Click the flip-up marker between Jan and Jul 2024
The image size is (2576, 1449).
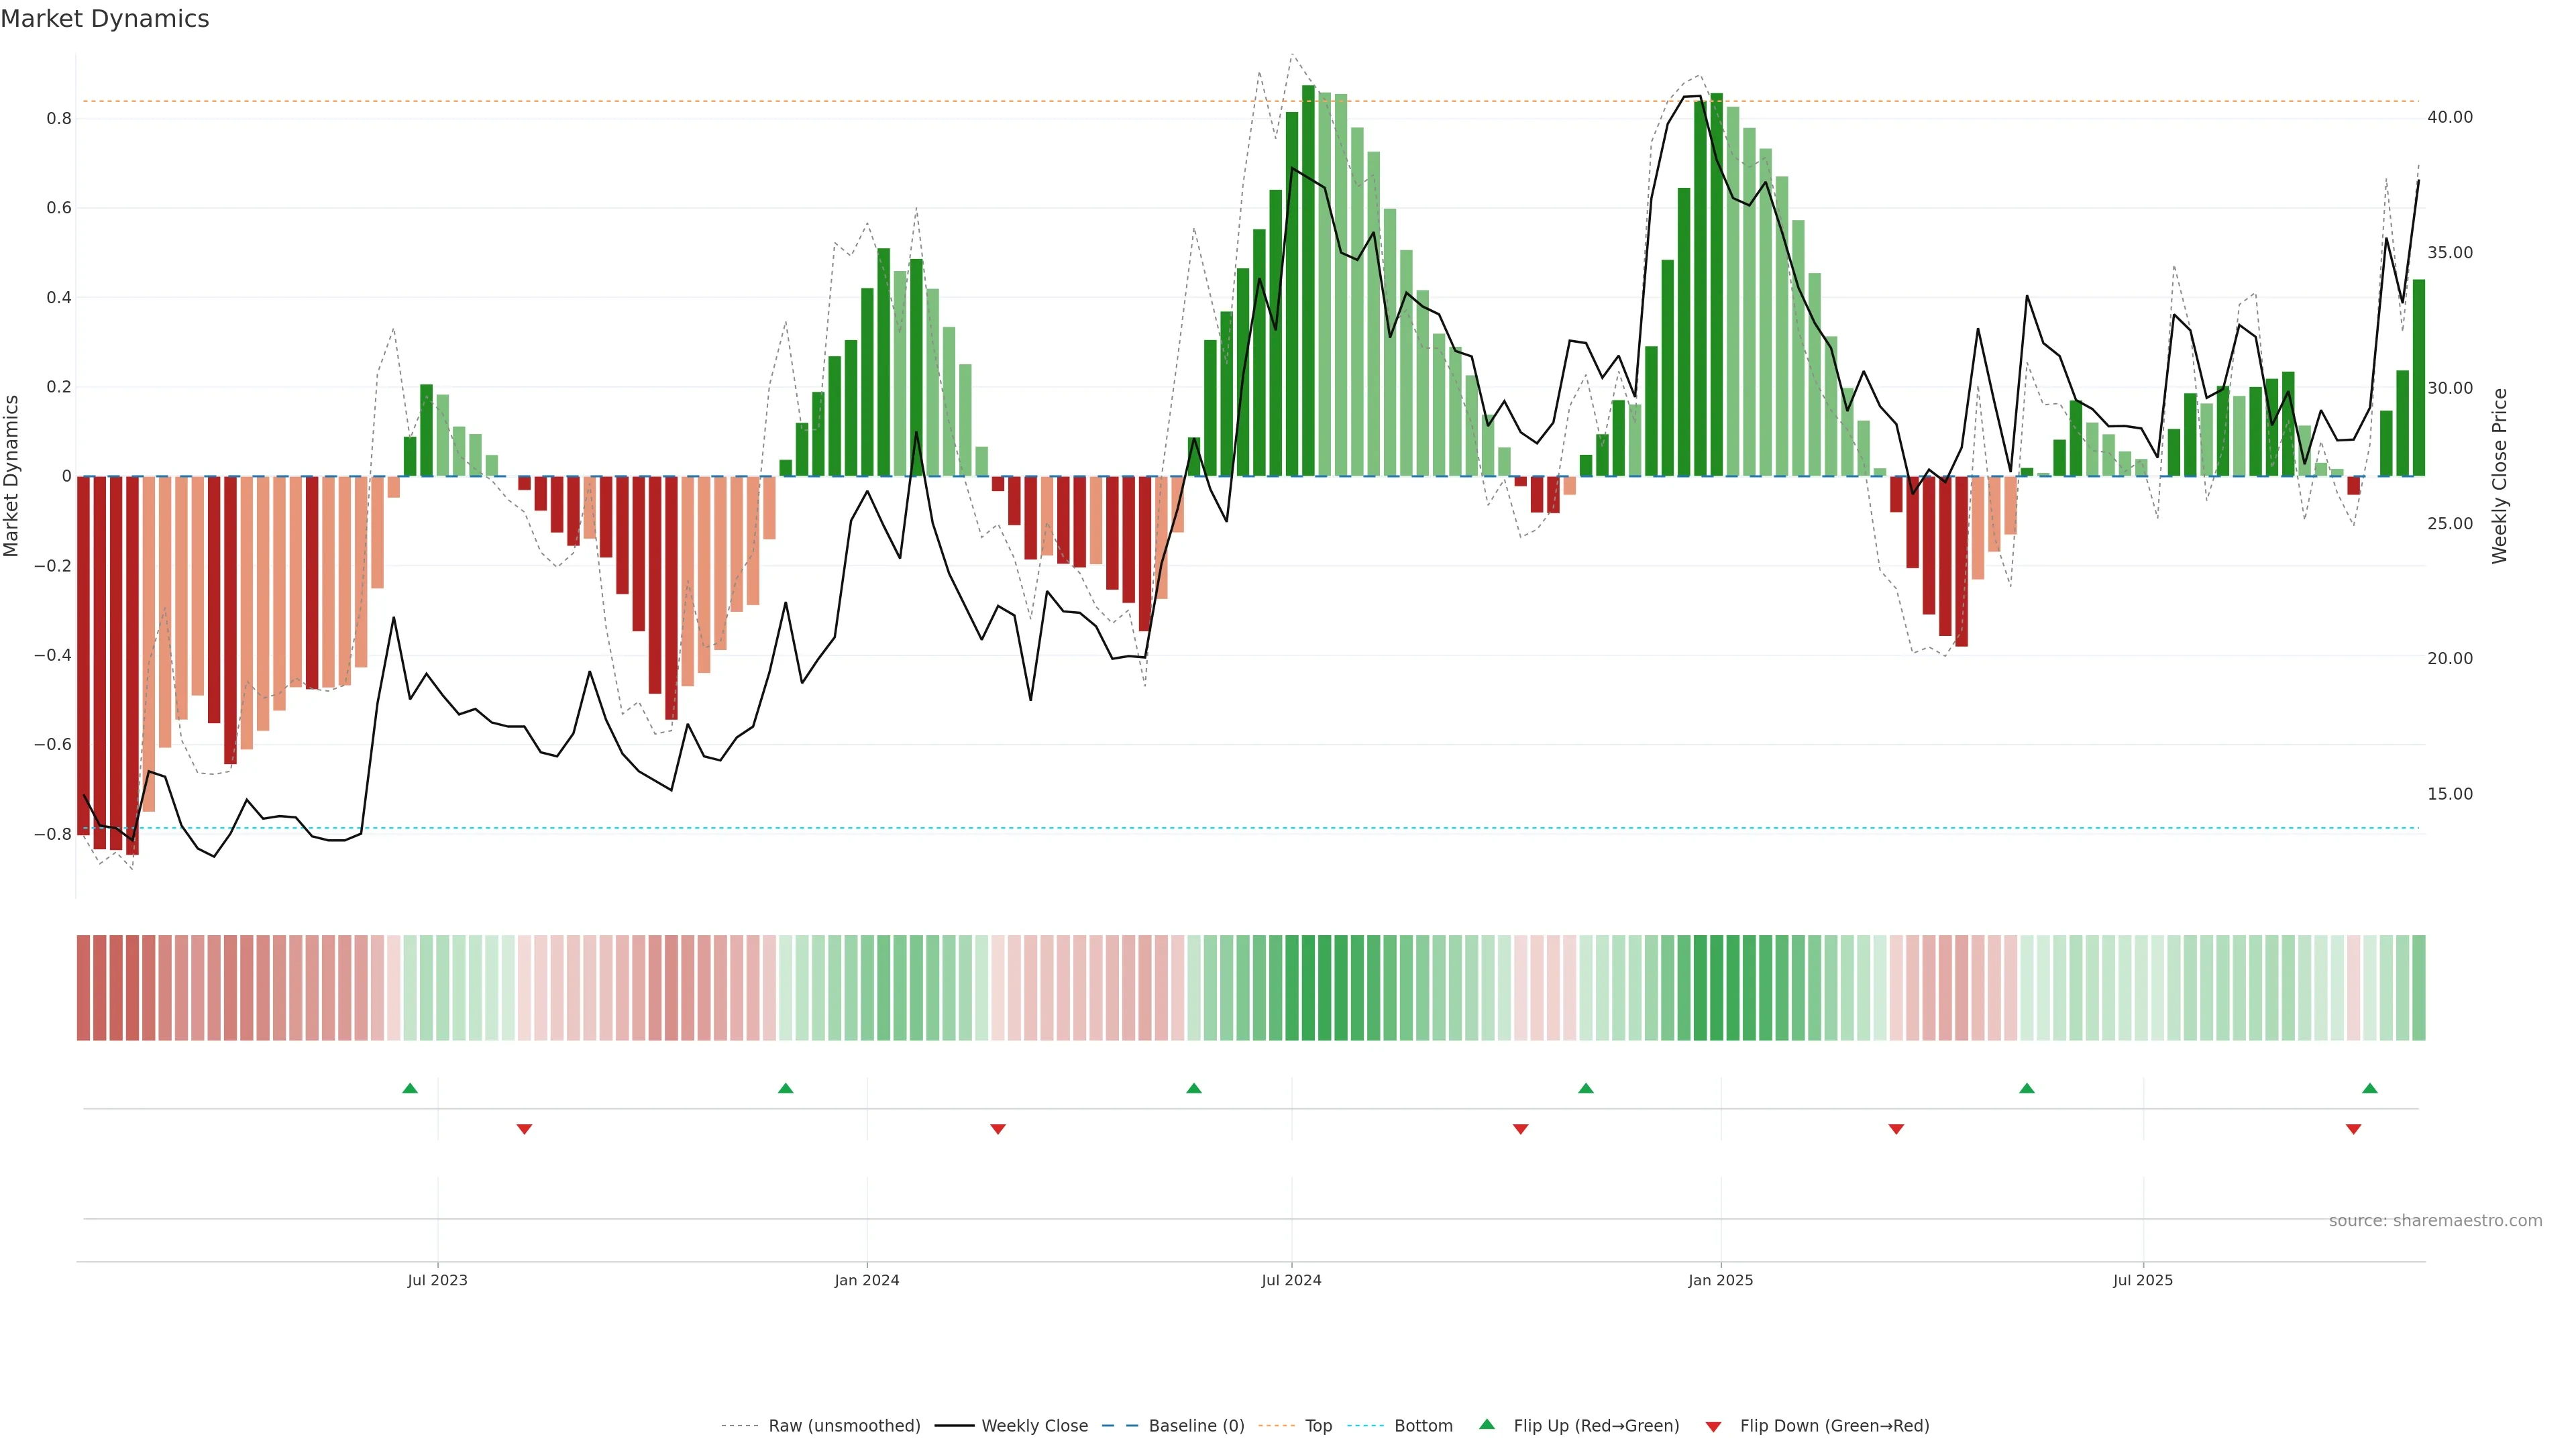coord(1193,1088)
